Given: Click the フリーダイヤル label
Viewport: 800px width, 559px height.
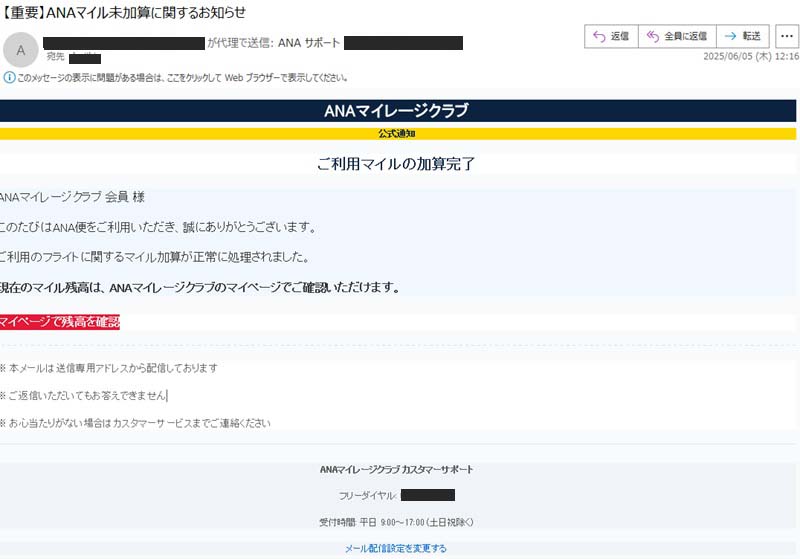Looking at the screenshot, I should [367, 496].
